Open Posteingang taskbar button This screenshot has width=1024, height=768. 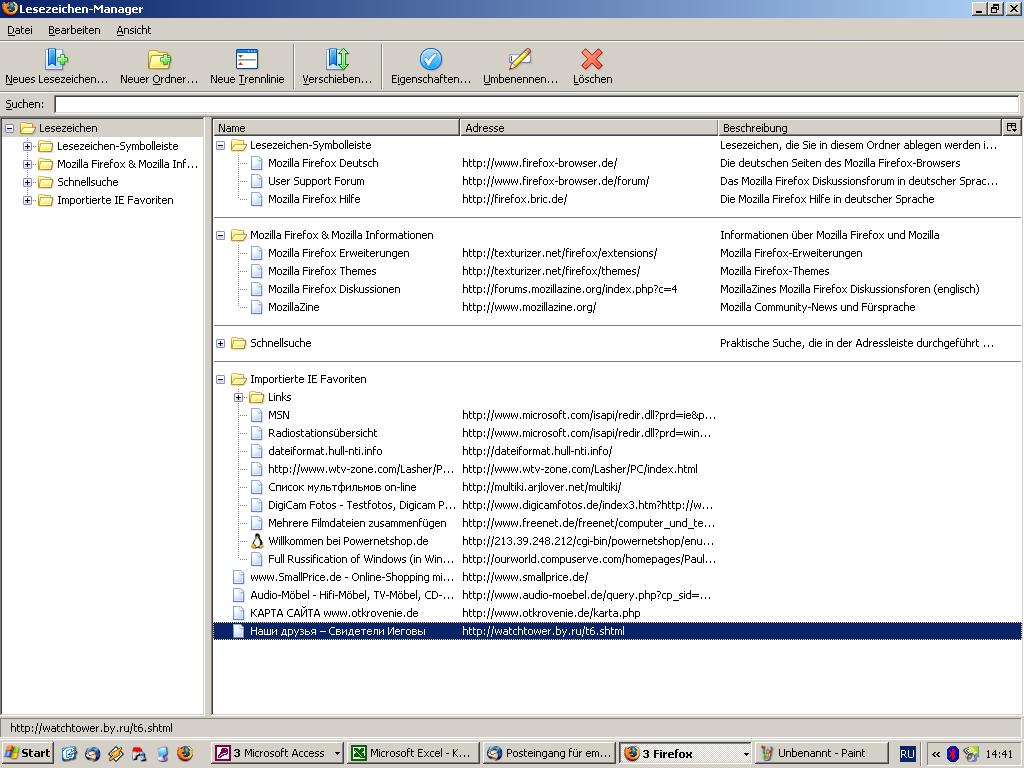549,753
